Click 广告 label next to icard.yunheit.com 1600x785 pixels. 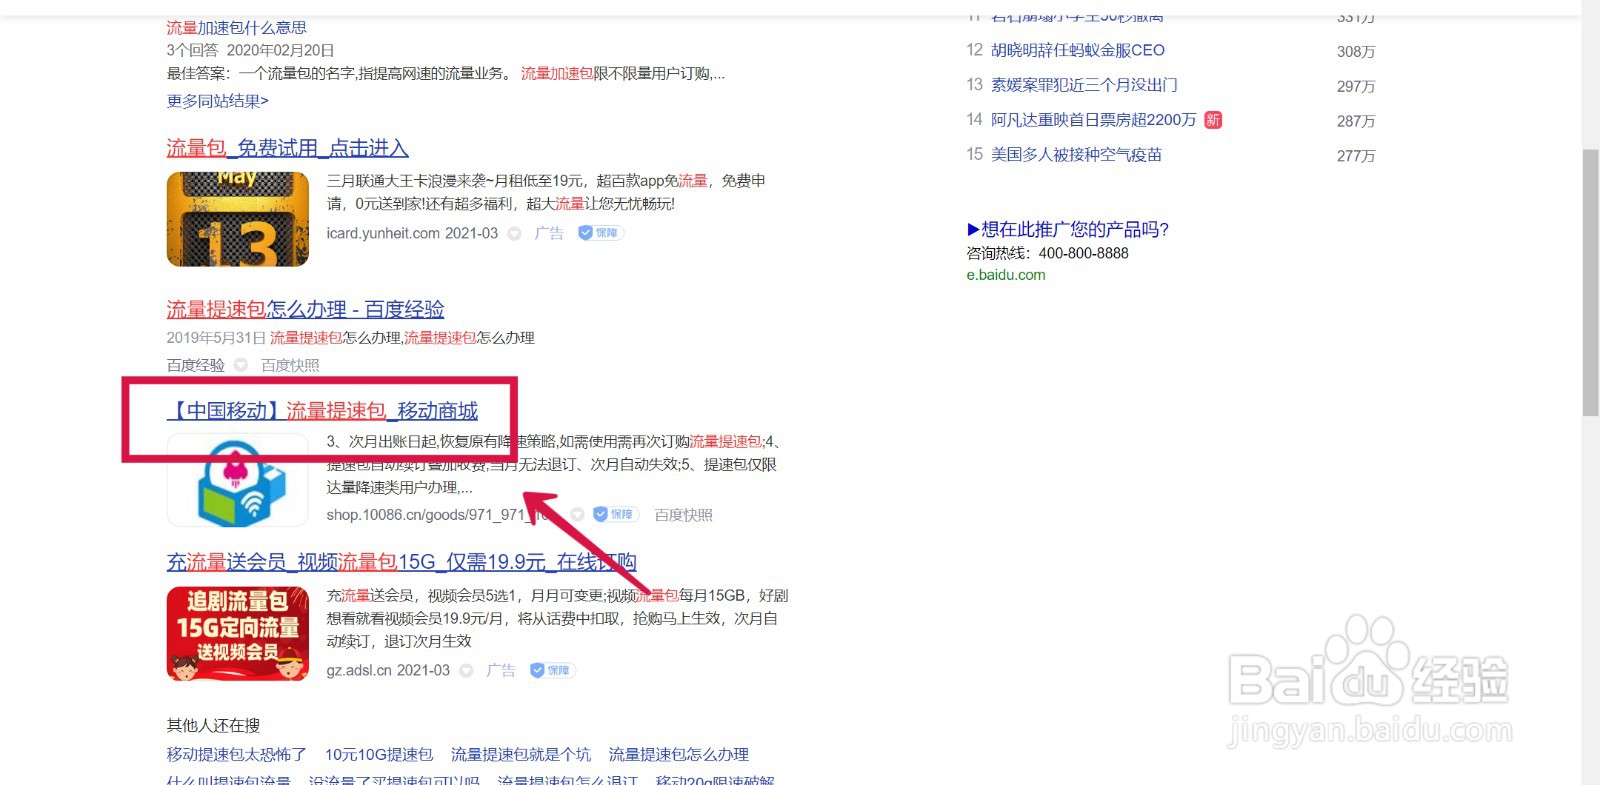[x=549, y=233]
